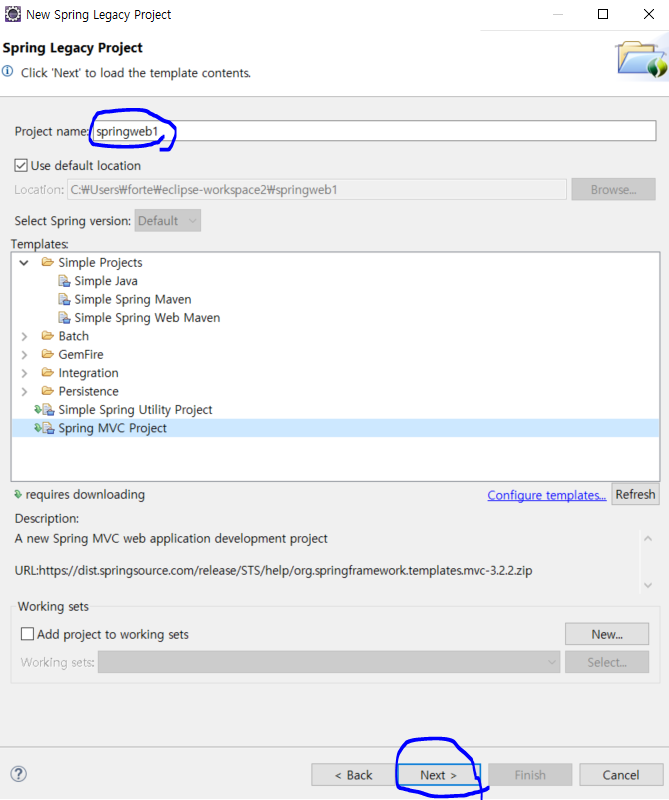Image resolution: width=669 pixels, height=800 pixels.
Task: Click the Simple Spring Web Maven icon
Action: coord(64,318)
